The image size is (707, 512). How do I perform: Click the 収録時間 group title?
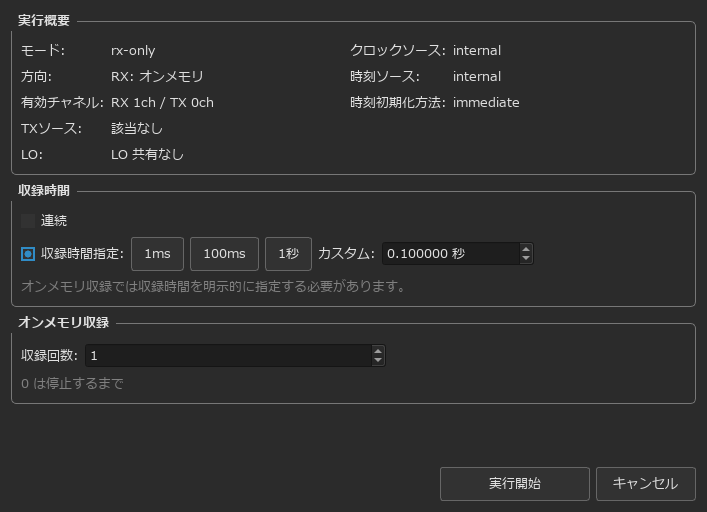pos(44,191)
